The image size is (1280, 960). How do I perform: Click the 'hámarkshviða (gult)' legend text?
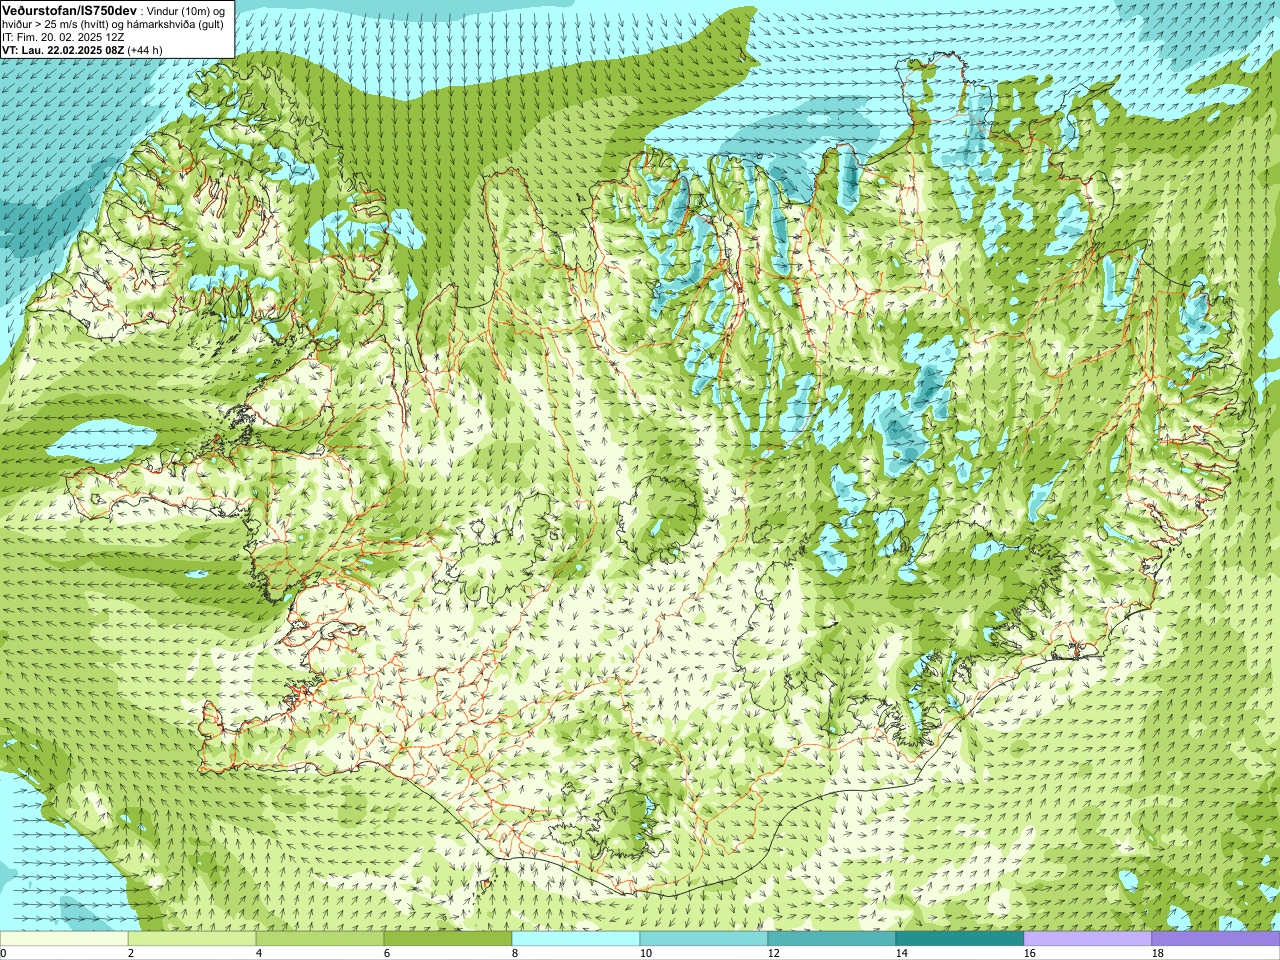175,24
